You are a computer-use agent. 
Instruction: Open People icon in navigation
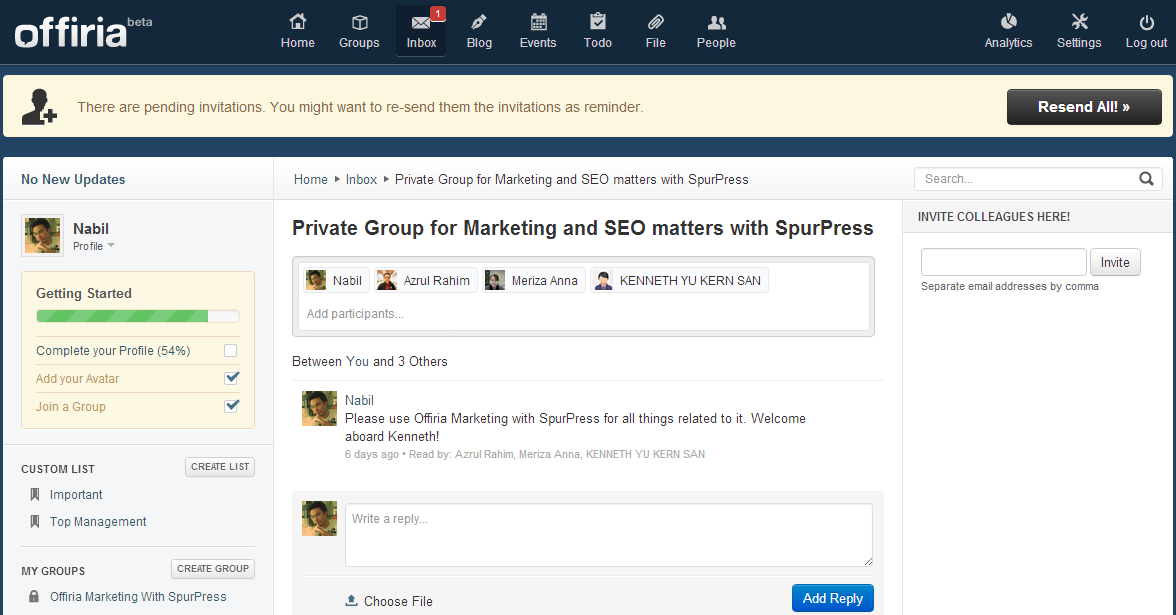tap(716, 22)
